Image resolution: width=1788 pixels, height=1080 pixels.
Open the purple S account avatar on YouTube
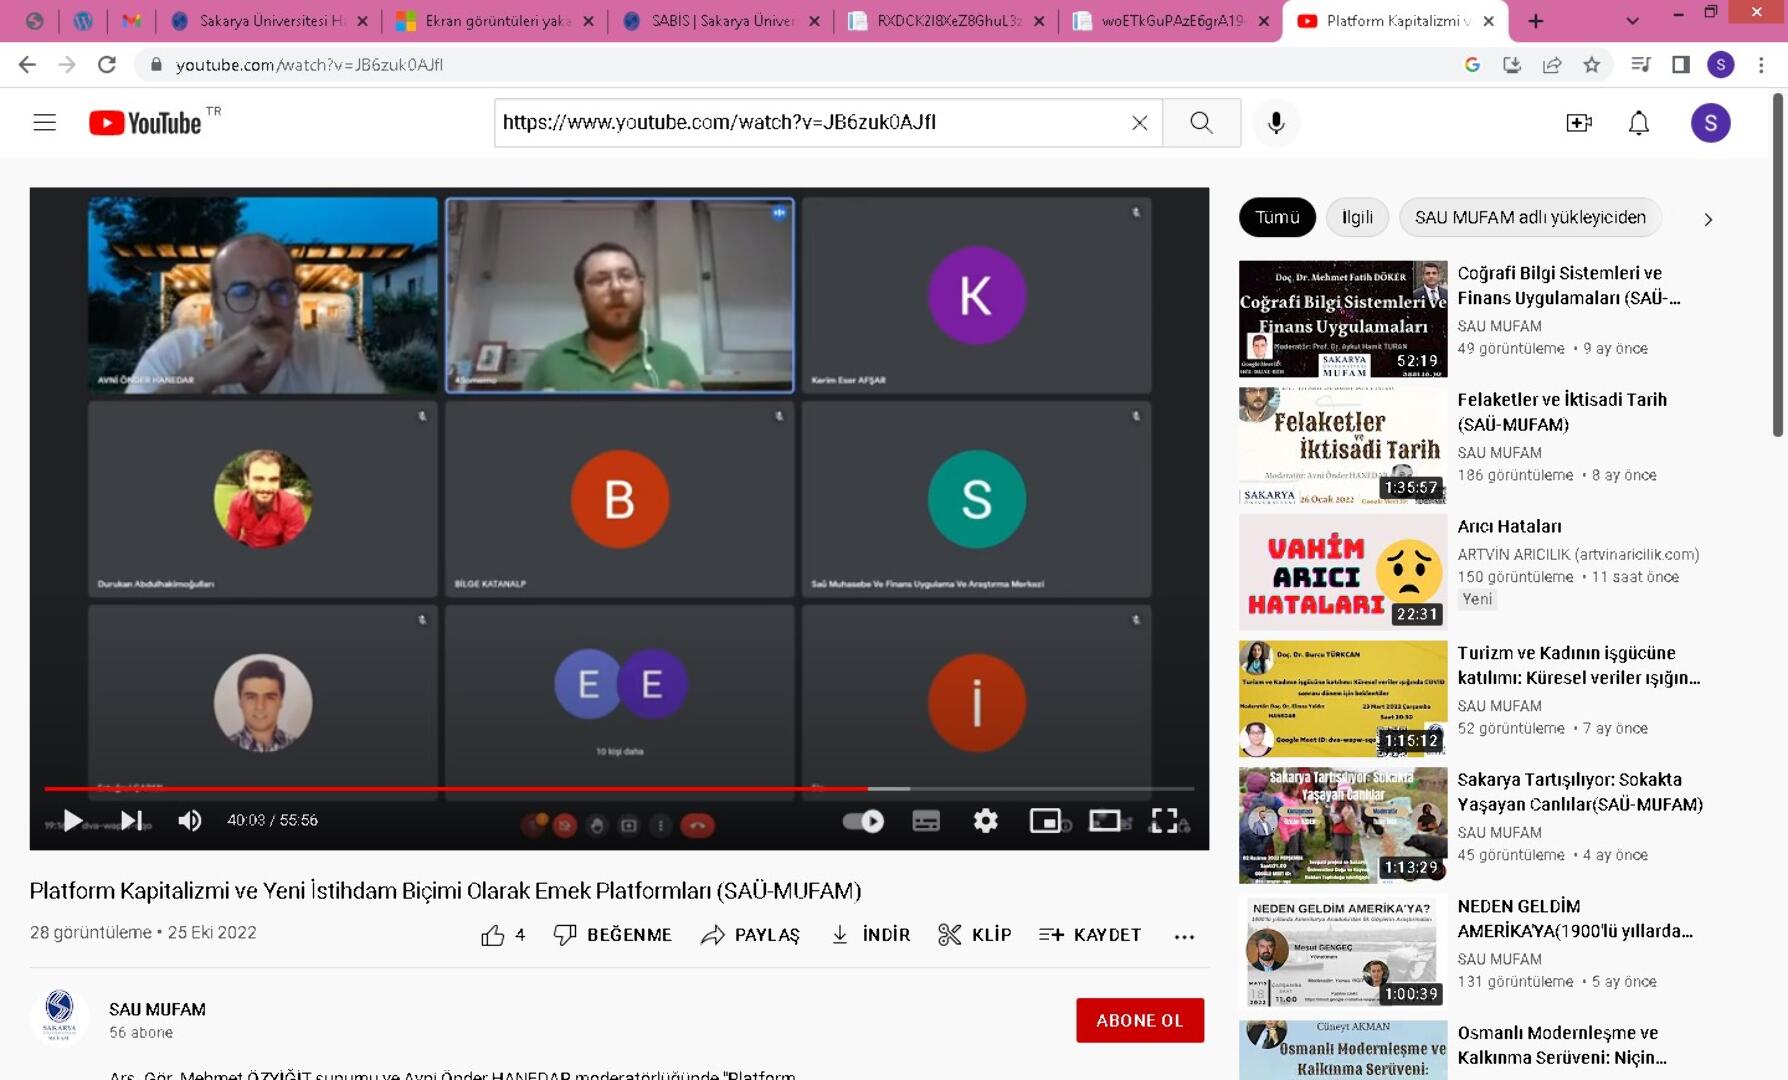(1710, 123)
